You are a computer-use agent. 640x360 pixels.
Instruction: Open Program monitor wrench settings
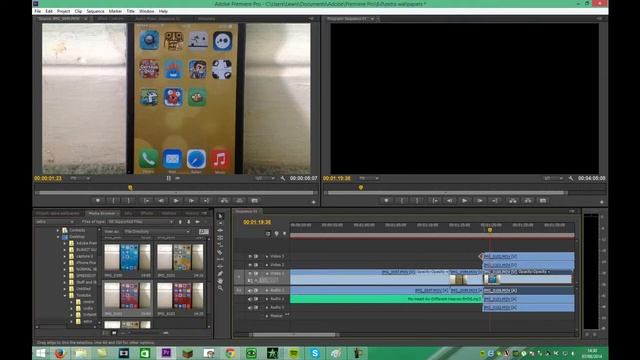[x=571, y=178]
